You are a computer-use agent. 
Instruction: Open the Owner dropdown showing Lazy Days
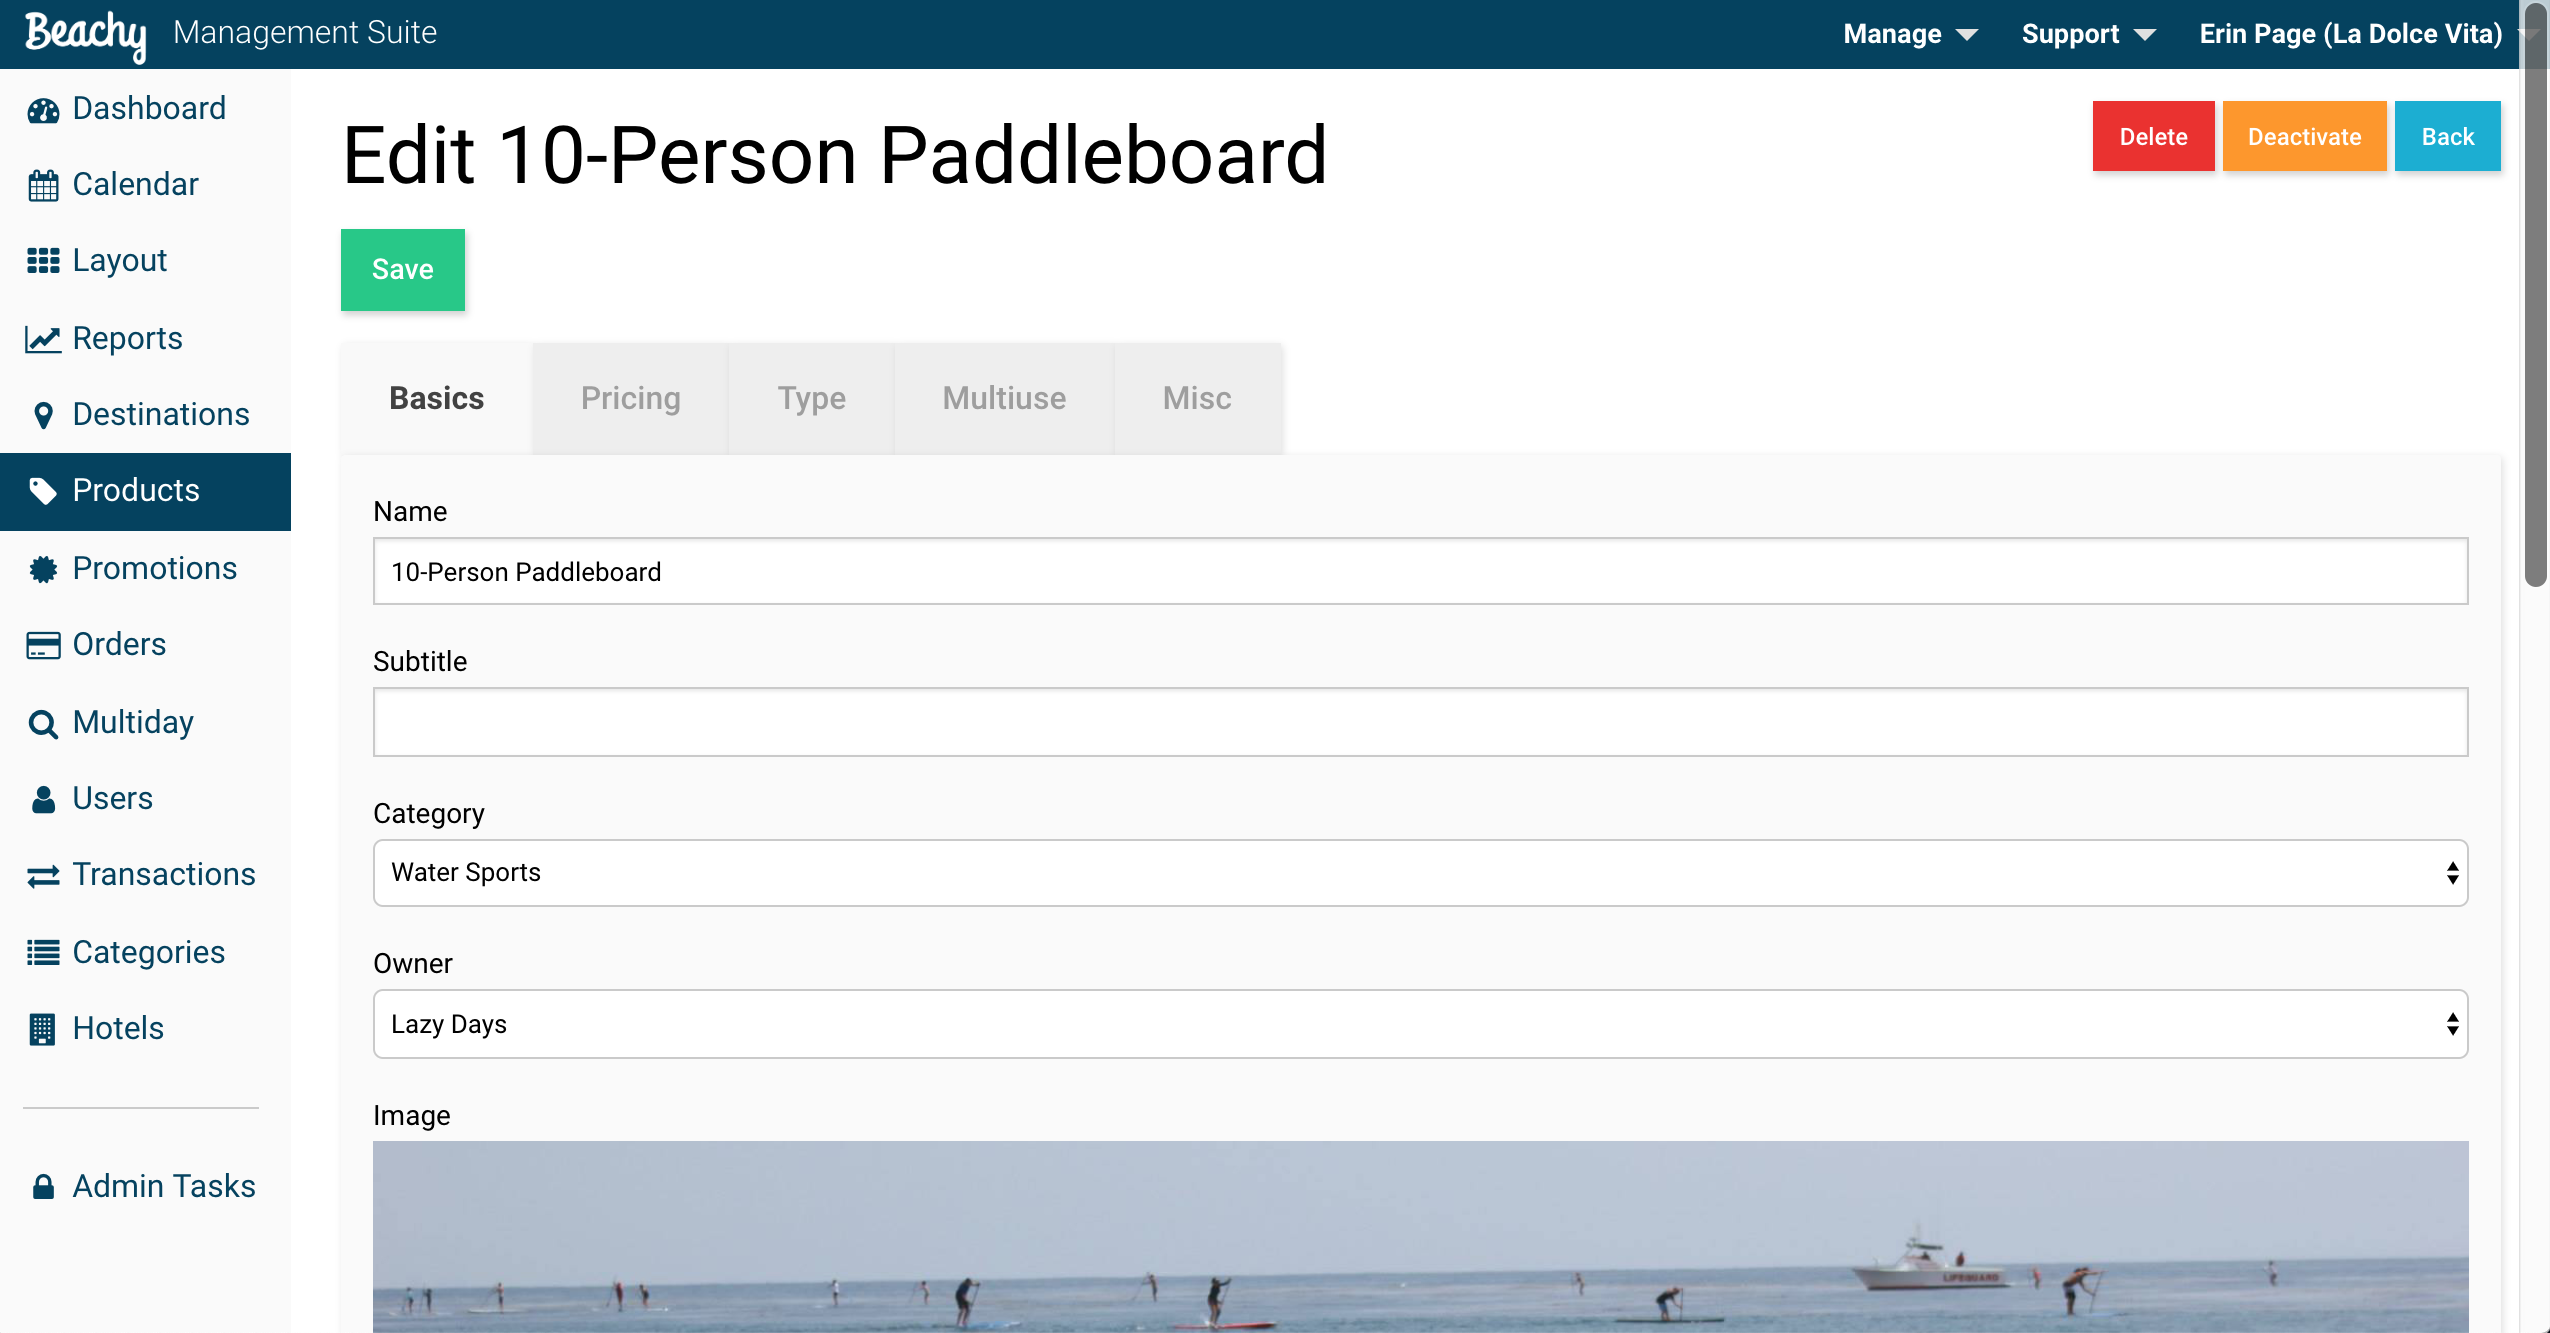pos(1420,1024)
